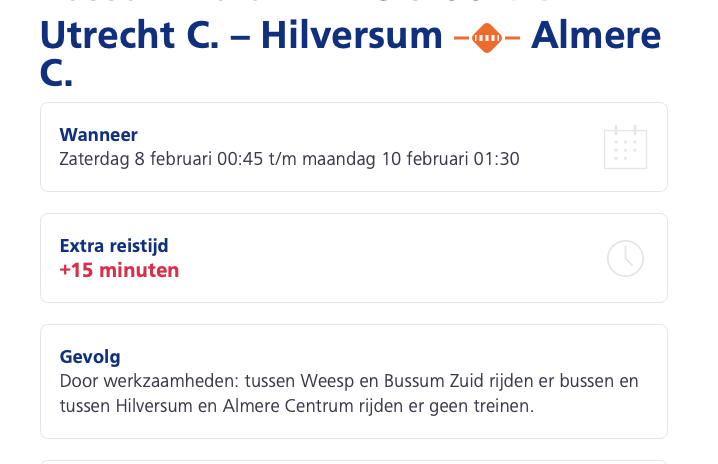
Task: Select the Gevolg heading
Action: [x=90, y=357]
